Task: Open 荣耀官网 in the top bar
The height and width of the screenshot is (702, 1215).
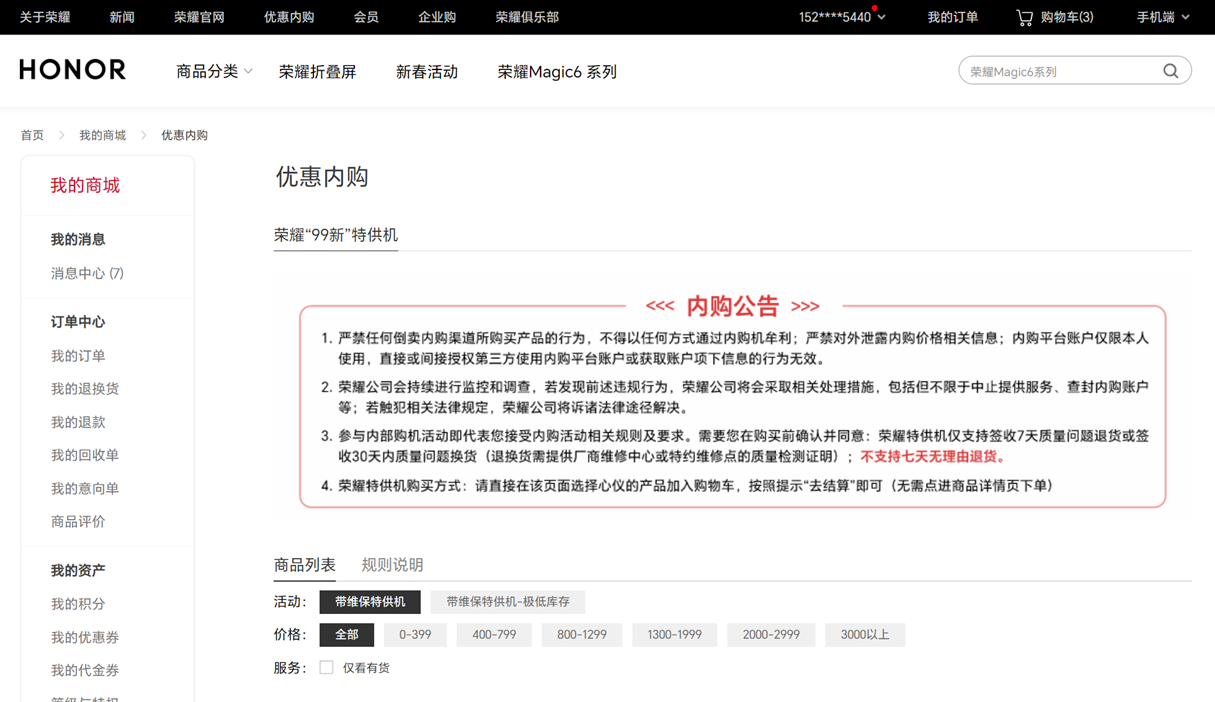Action: 199,17
